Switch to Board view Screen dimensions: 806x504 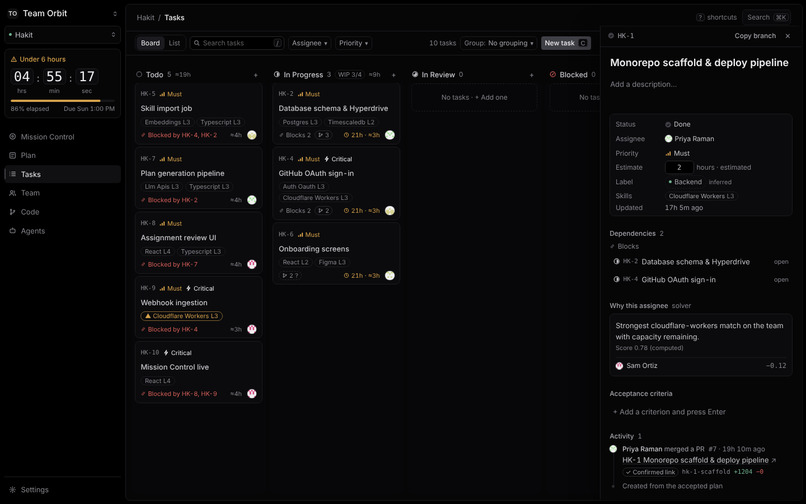tap(150, 43)
